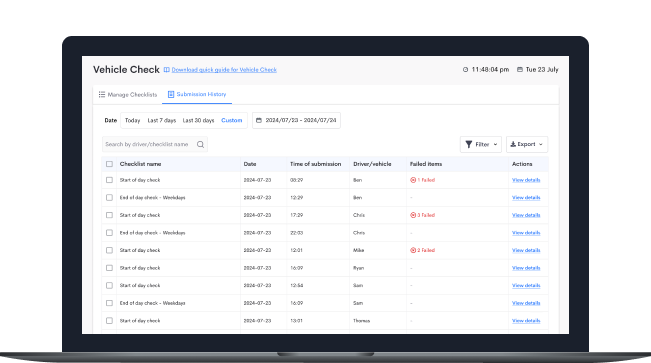Image resolution: width=651 pixels, height=363 pixels.
Task: Click the Date column header
Action: tap(250, 164)
